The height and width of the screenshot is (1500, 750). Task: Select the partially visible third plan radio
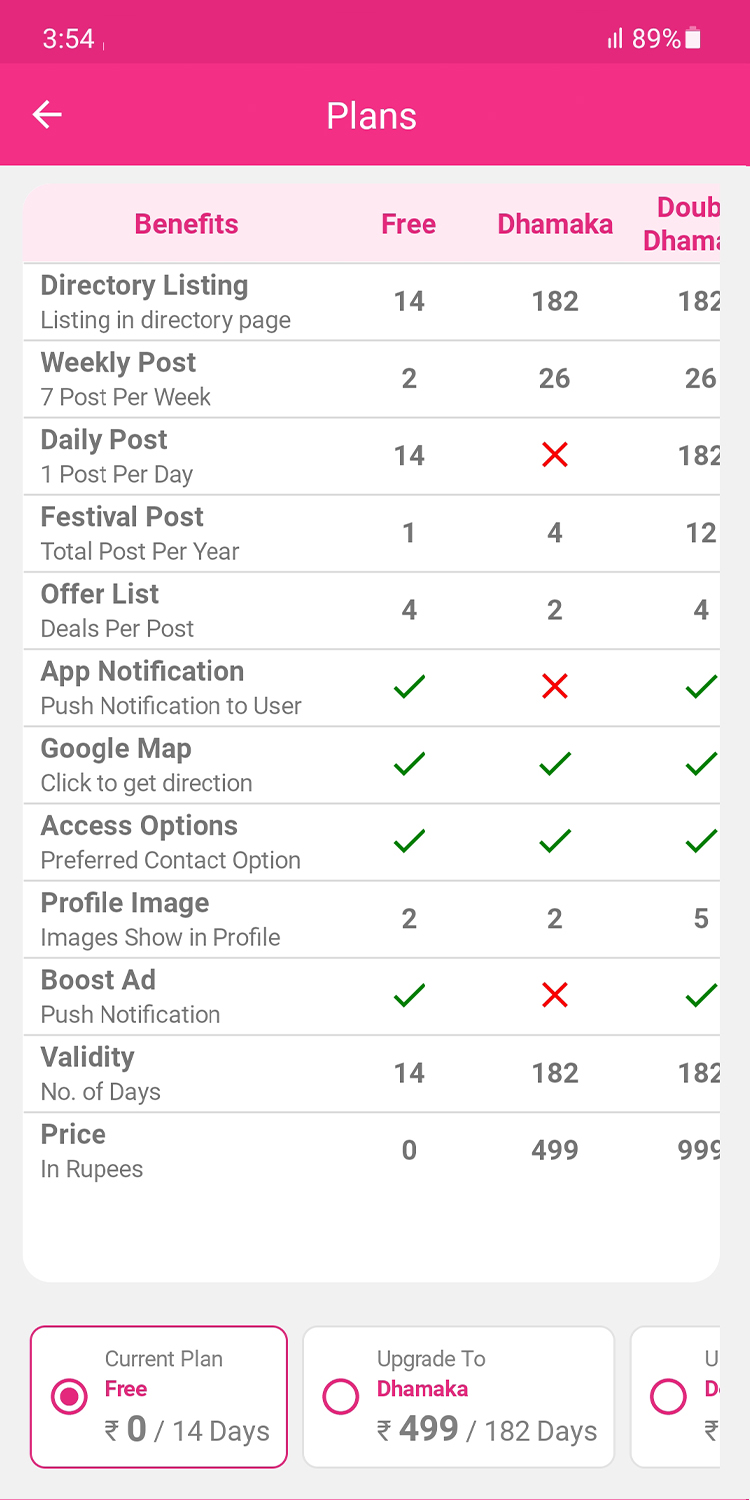668,1397
